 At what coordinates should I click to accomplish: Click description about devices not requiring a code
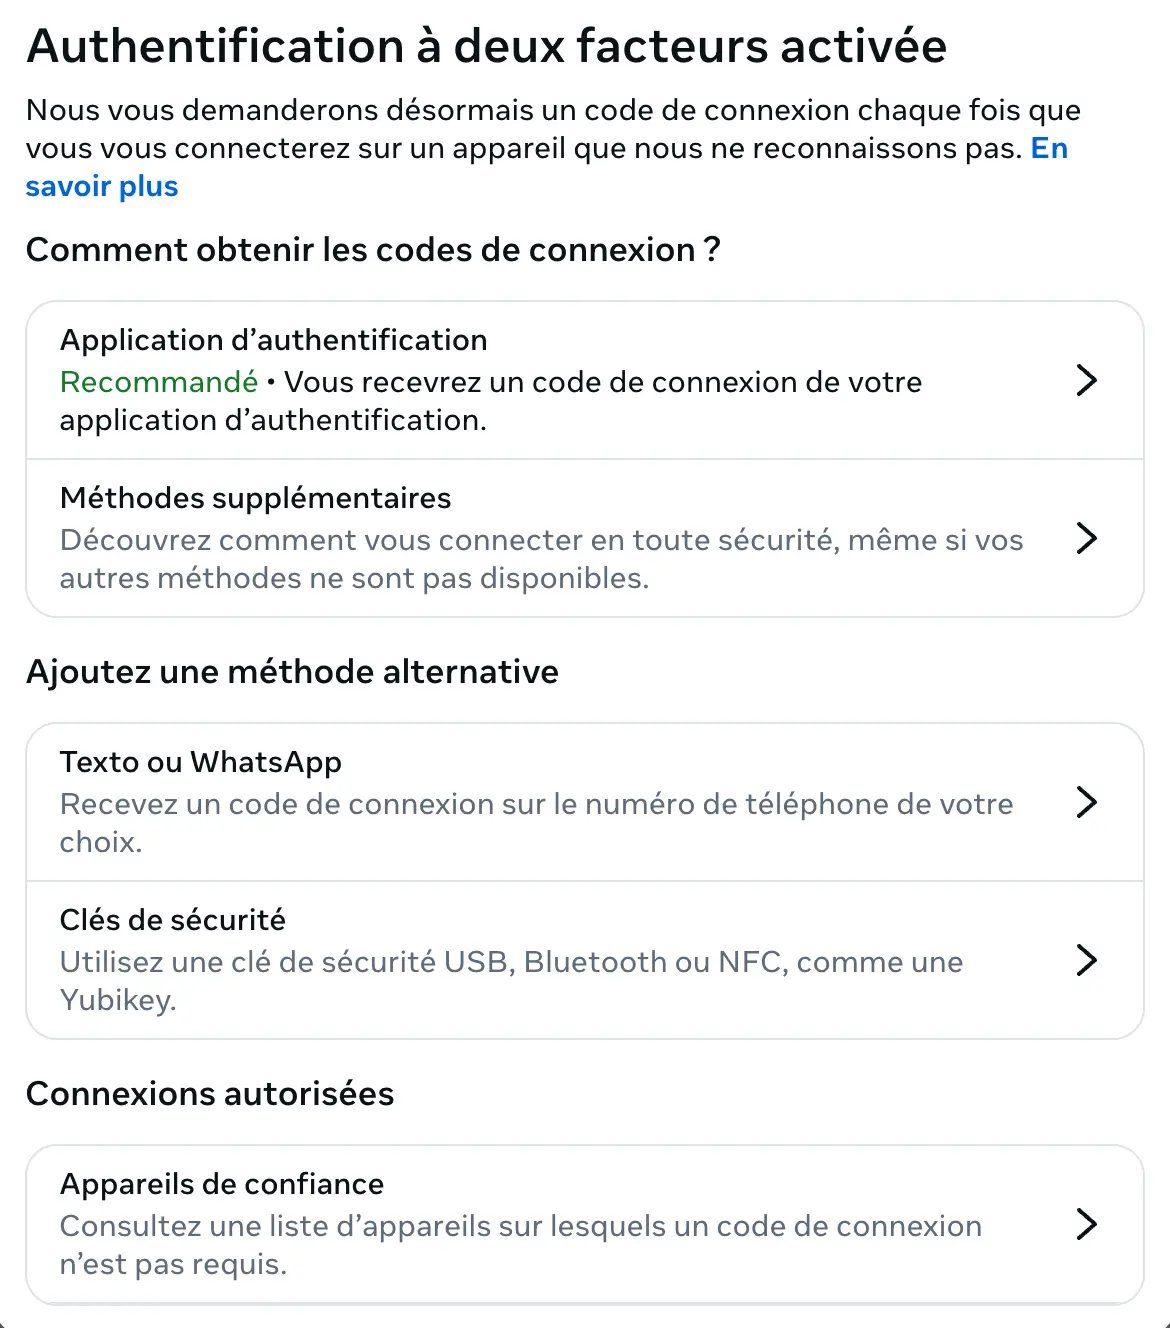[x=520, y=1244]
